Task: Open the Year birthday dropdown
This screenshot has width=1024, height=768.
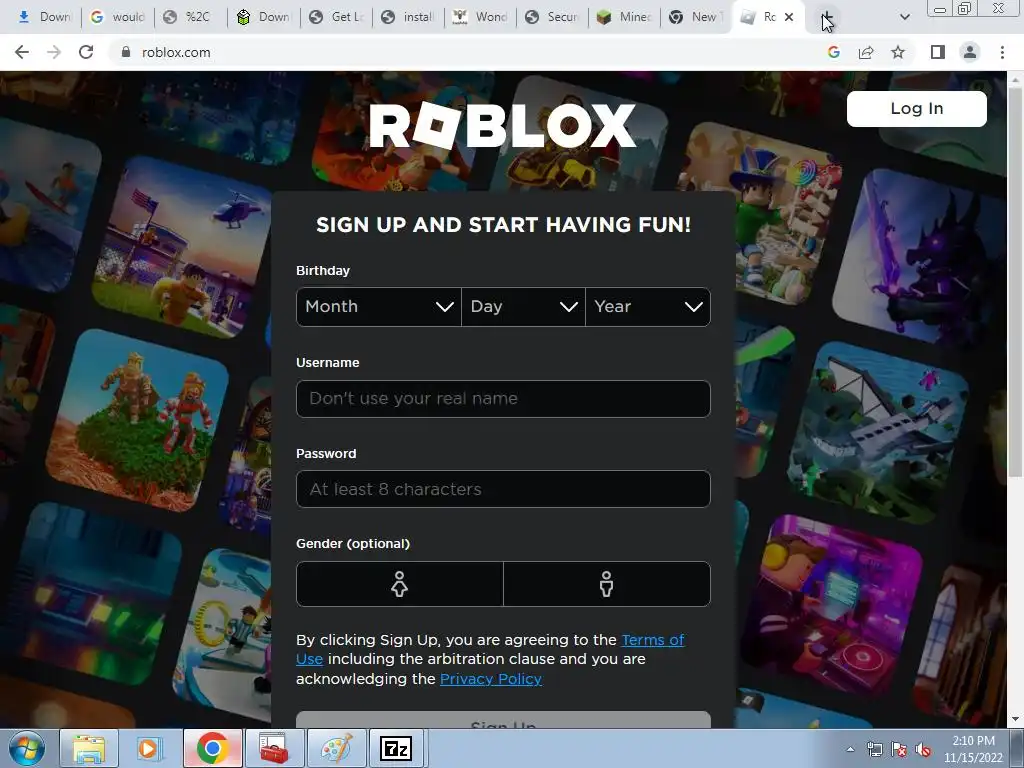Action: pos(648,307)
